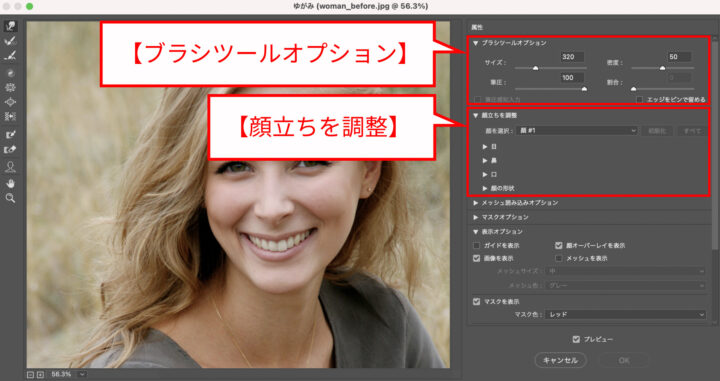Image resolution: width=720 pixels, height=381 pixels.
Task: Click the 密度 slider handle
Action: [x=662, y=68]
